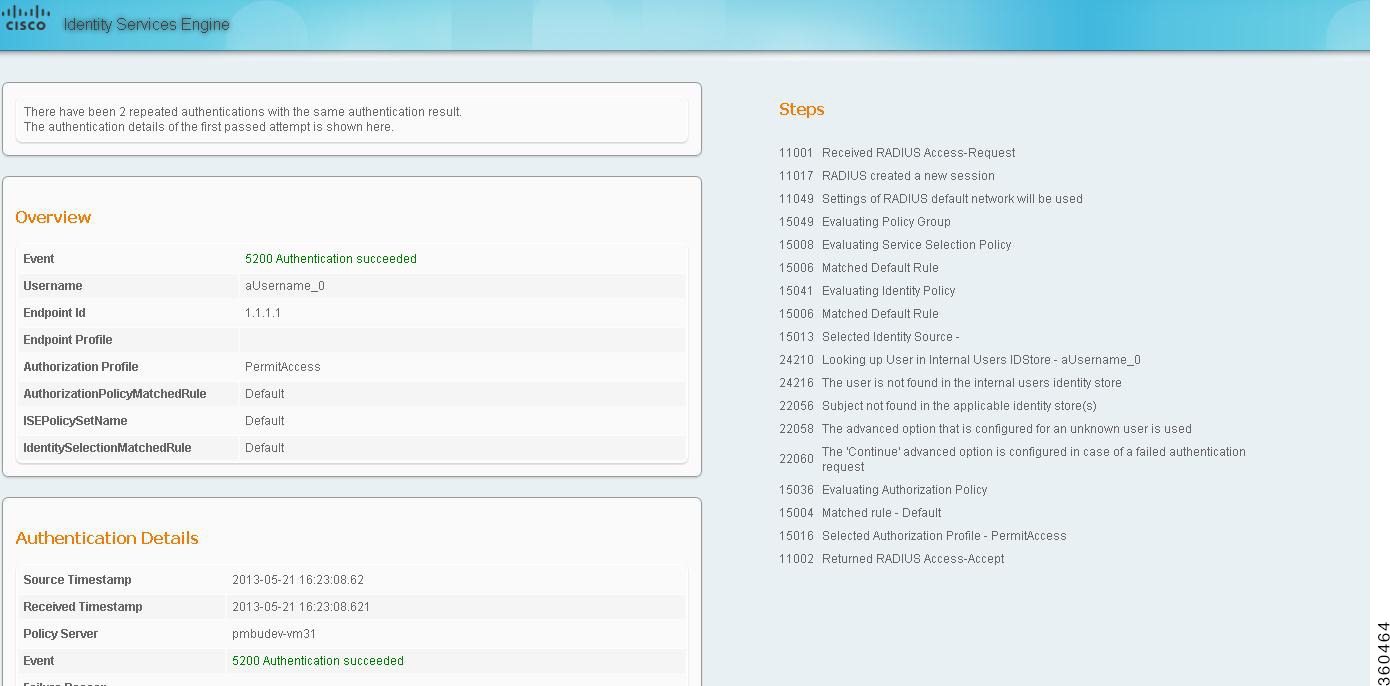This screenshot has height=686, width=1390.
Task: Click step 11002 Returned RADIUS Access-Accept
Action: click(892, 559)
